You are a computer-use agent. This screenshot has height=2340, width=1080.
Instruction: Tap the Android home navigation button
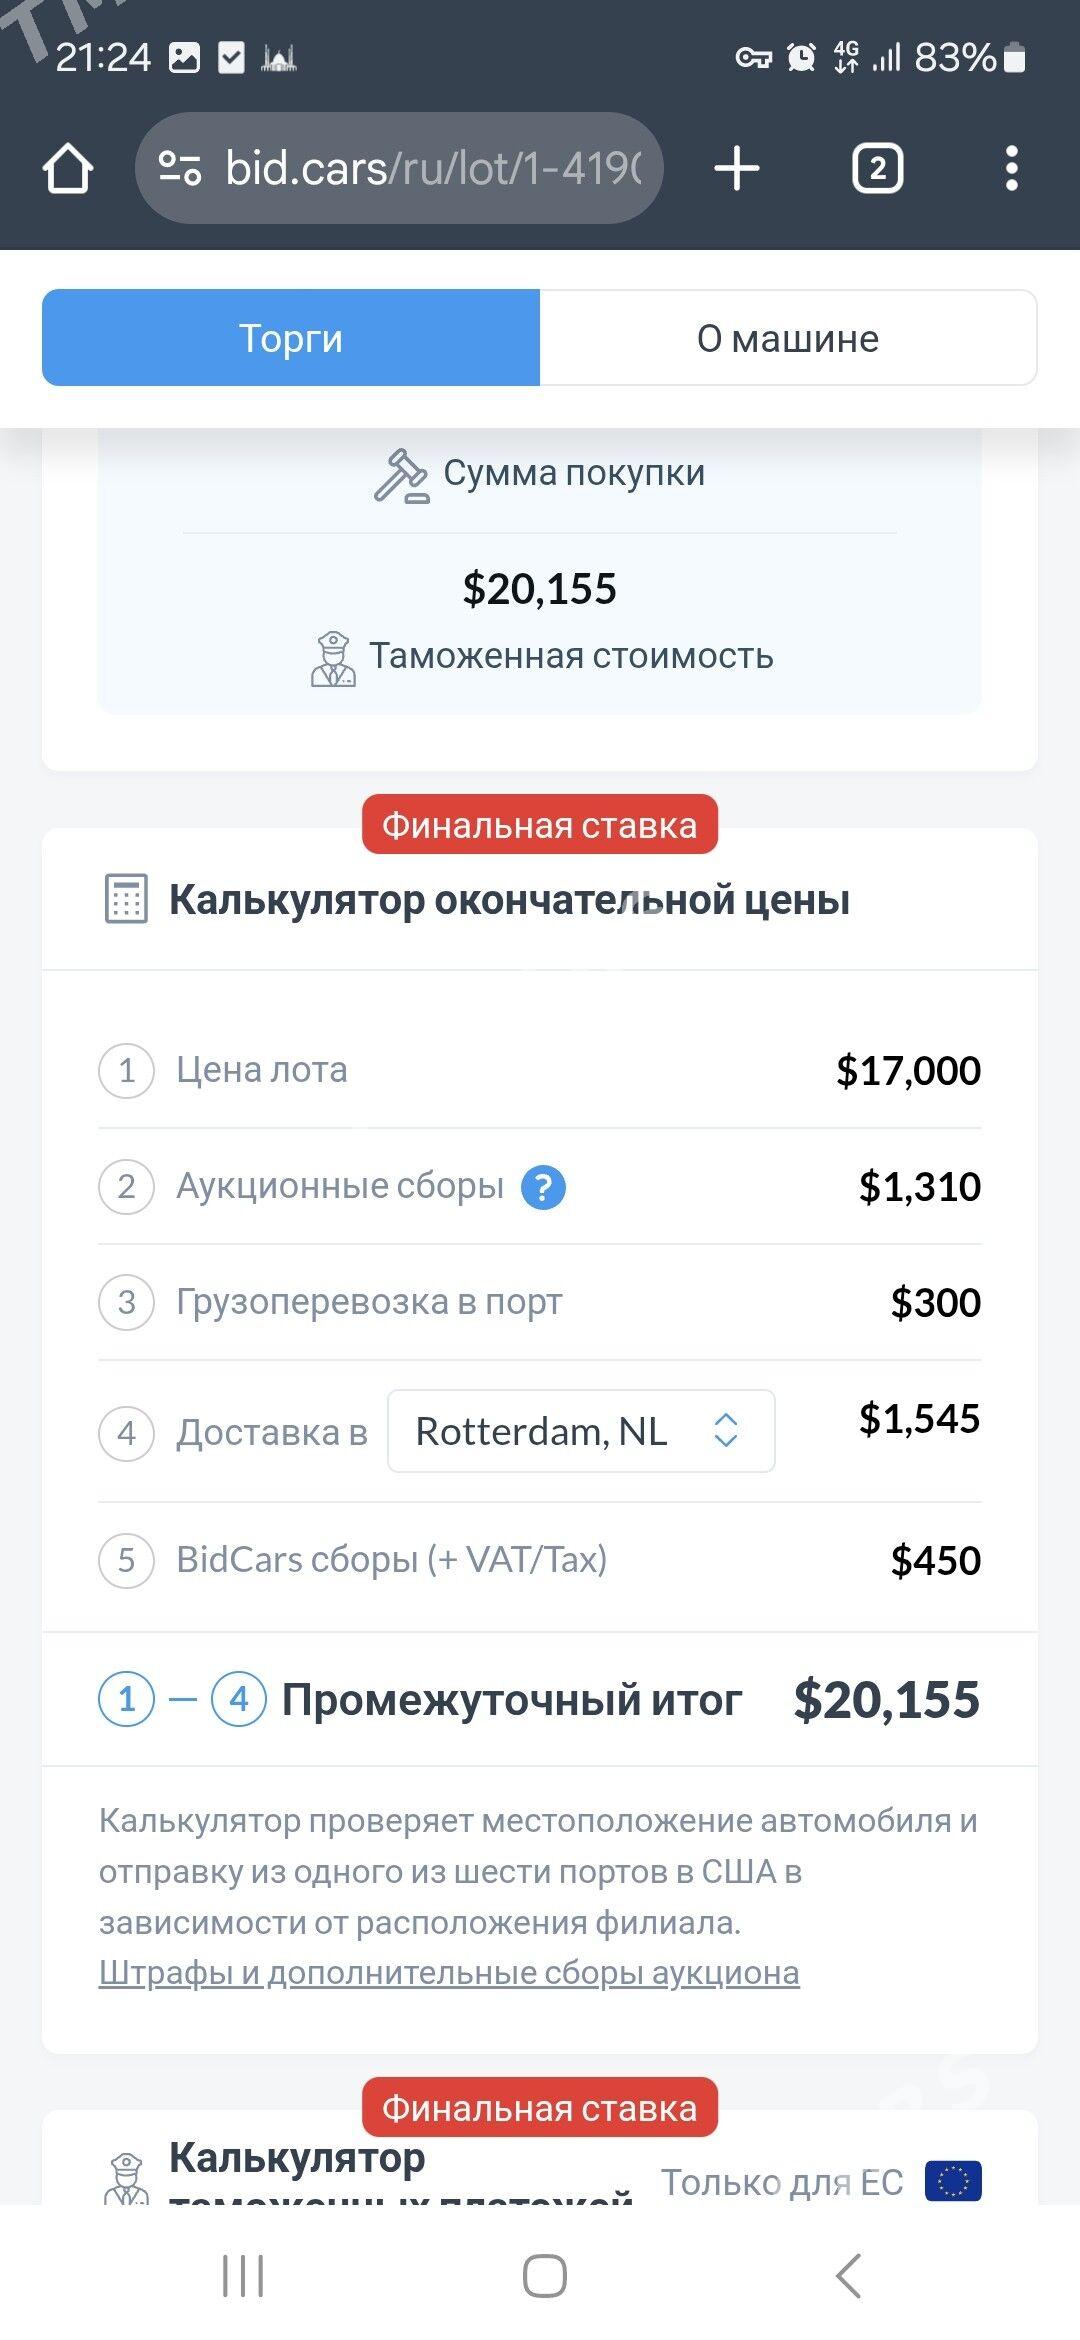click(545, 2277)
